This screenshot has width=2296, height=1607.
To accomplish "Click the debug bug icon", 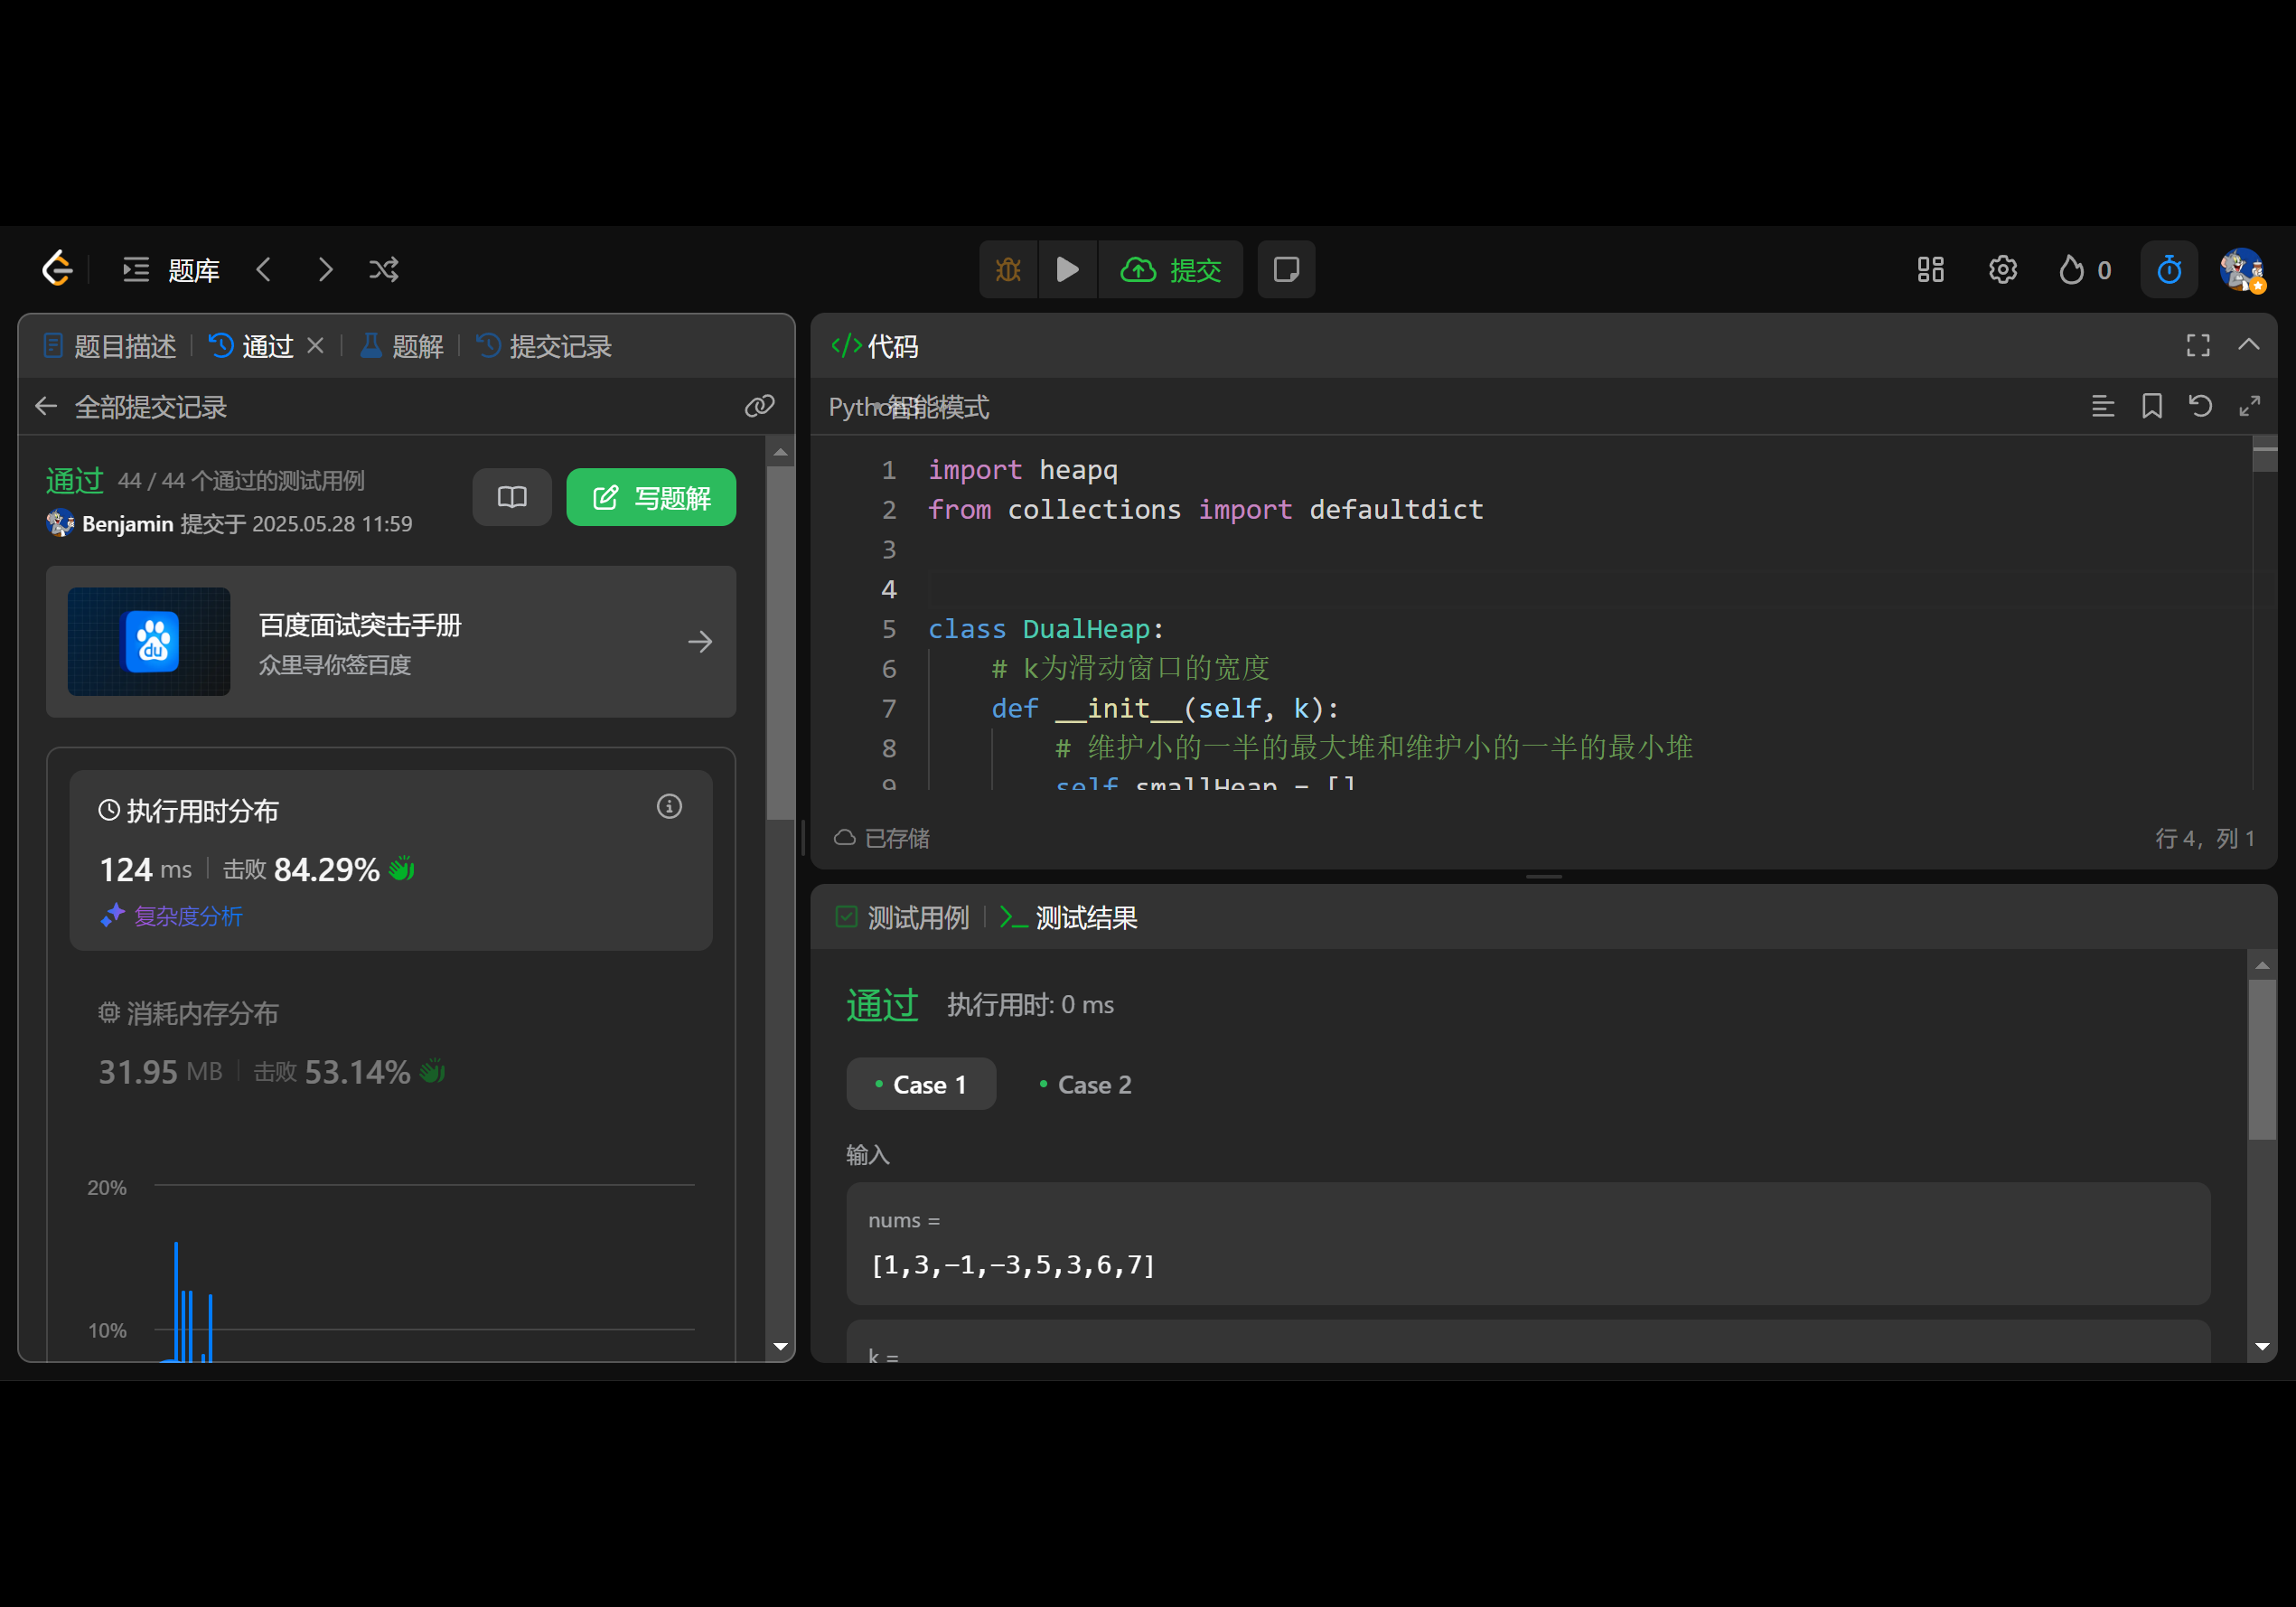I will coord(1008,269).
